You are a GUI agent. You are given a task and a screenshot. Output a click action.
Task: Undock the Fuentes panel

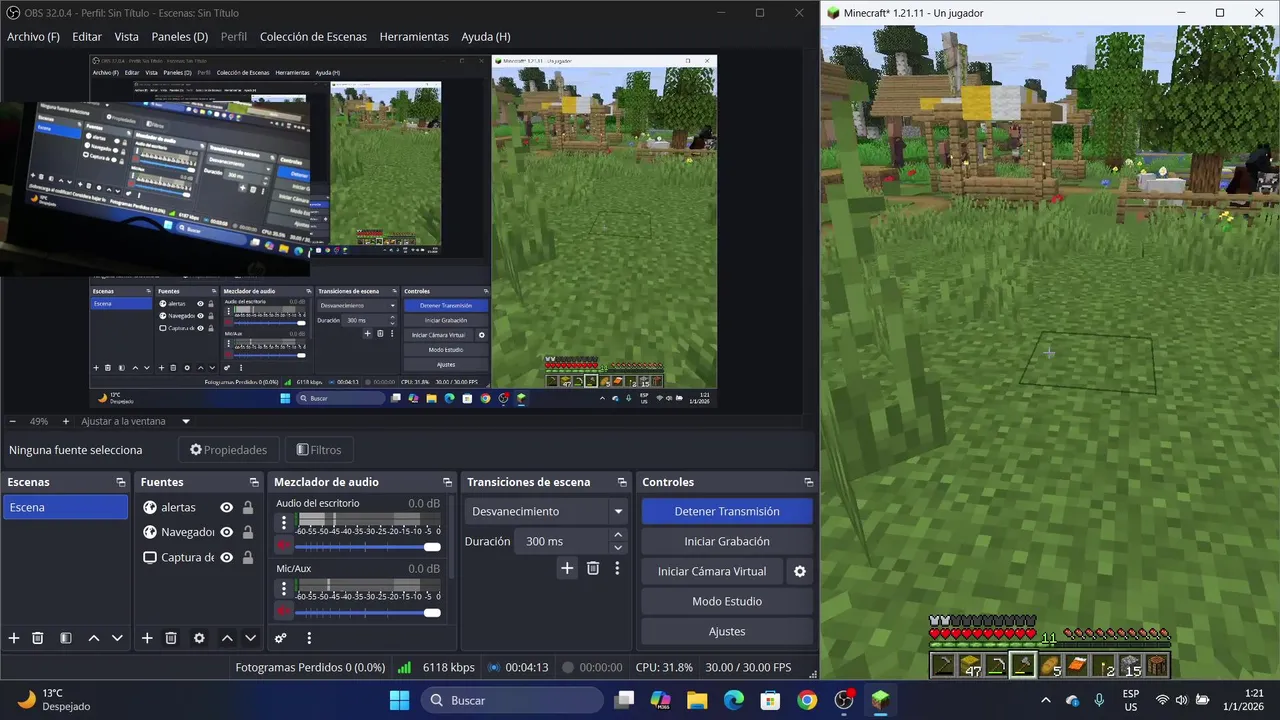(254, 482)
